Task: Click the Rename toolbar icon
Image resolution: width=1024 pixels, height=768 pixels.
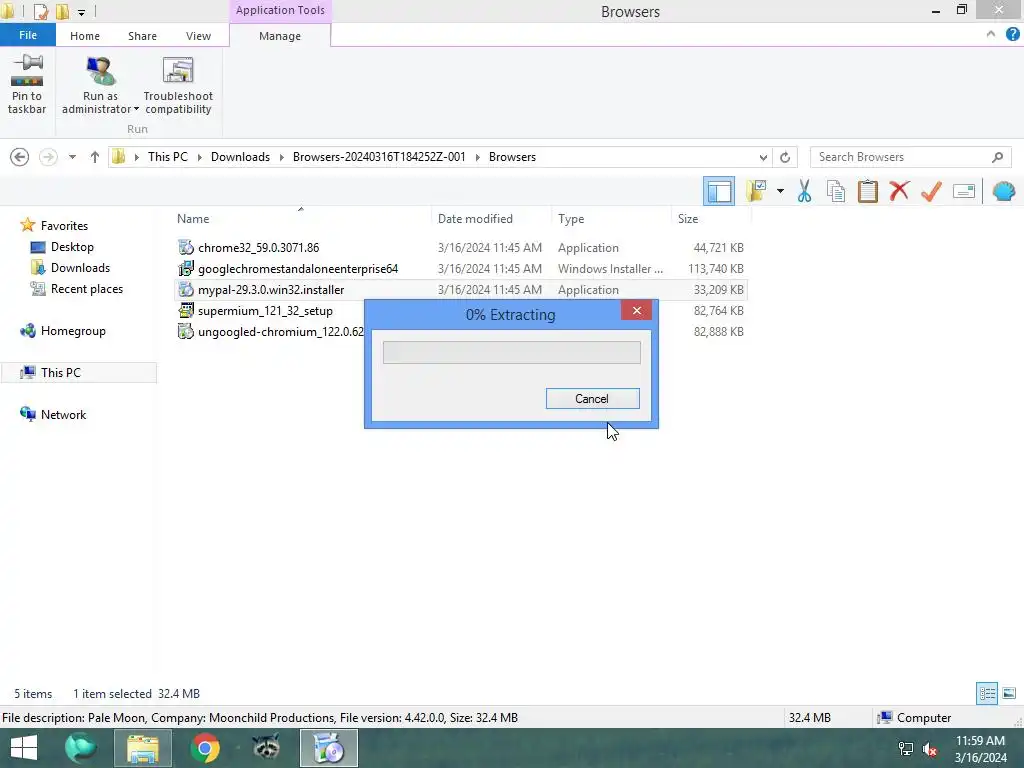Action: click(964, 191)
